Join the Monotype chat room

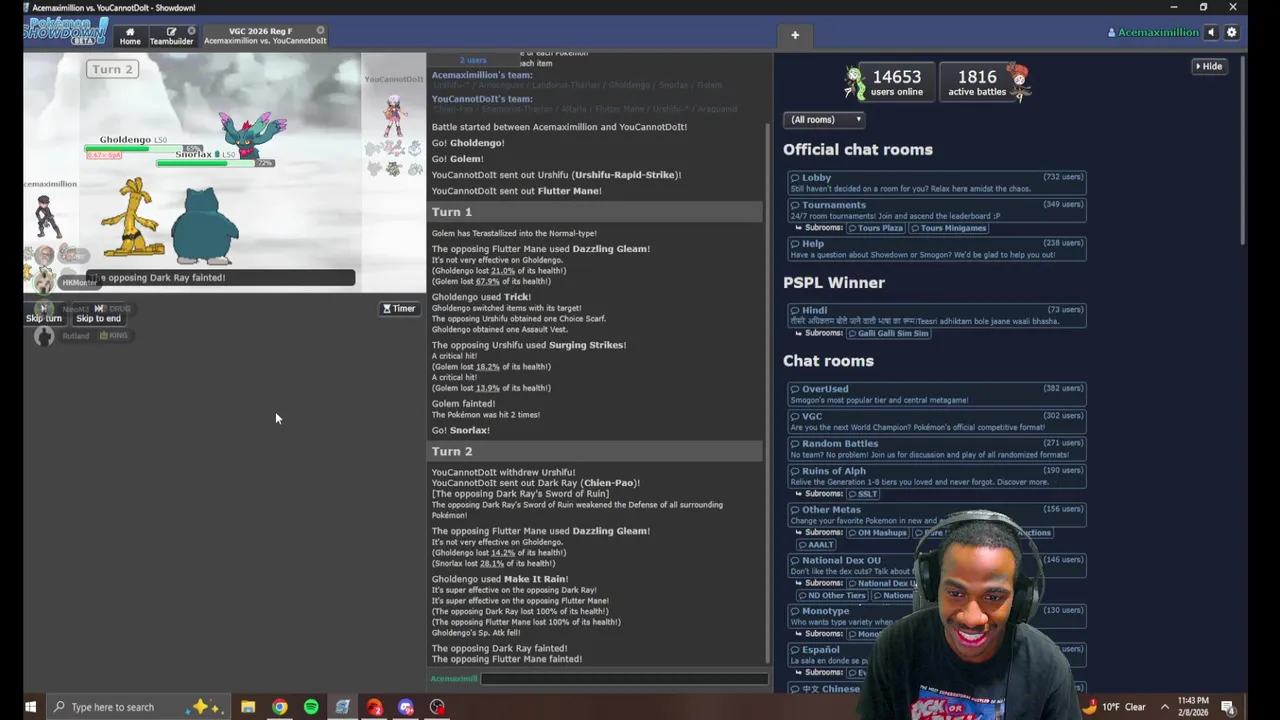937,616
